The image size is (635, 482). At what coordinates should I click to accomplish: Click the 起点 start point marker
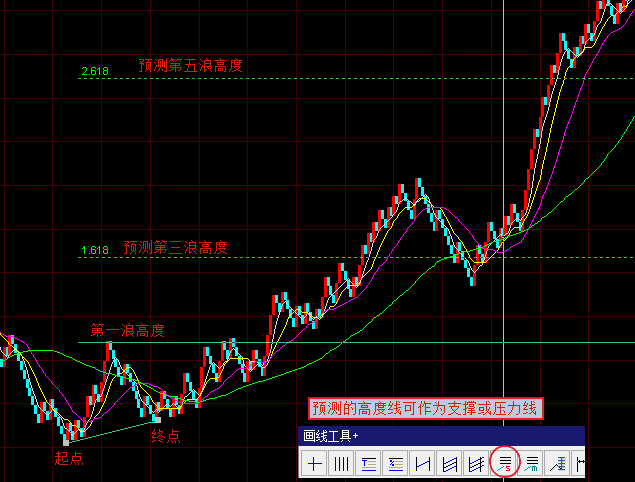69,458
